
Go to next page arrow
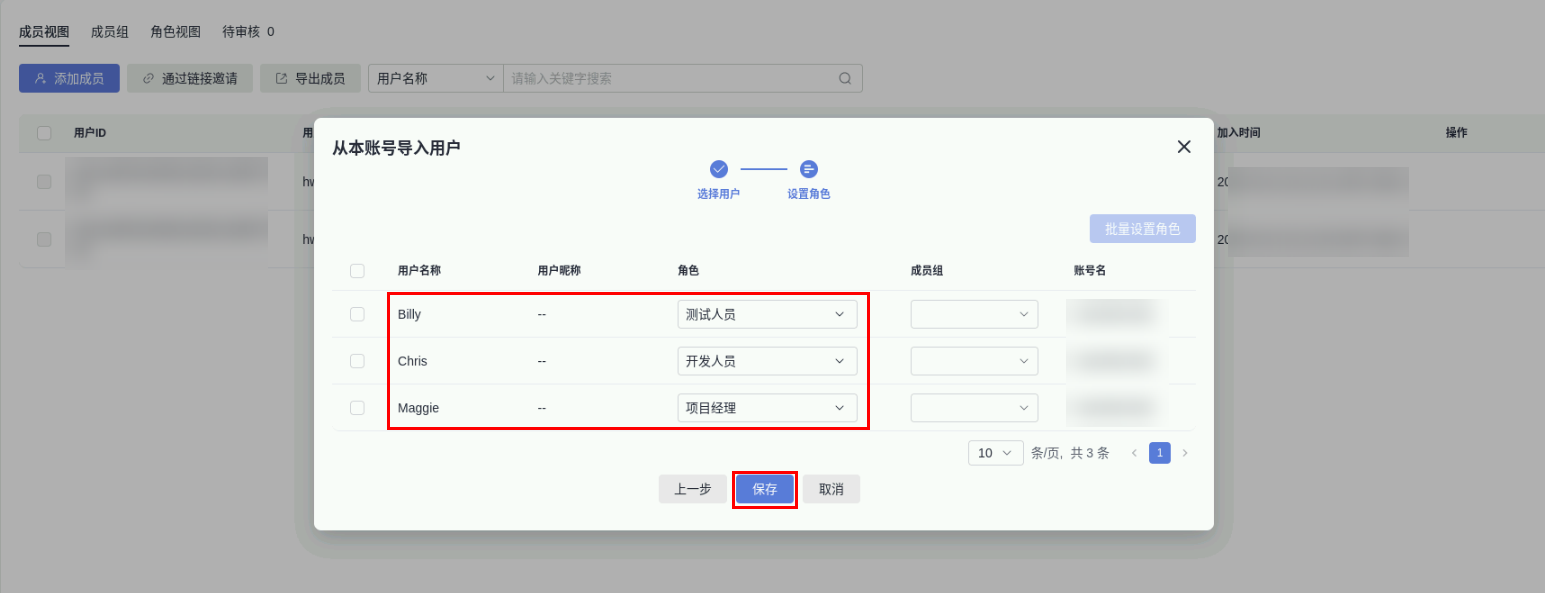(x=1185, y=453)
